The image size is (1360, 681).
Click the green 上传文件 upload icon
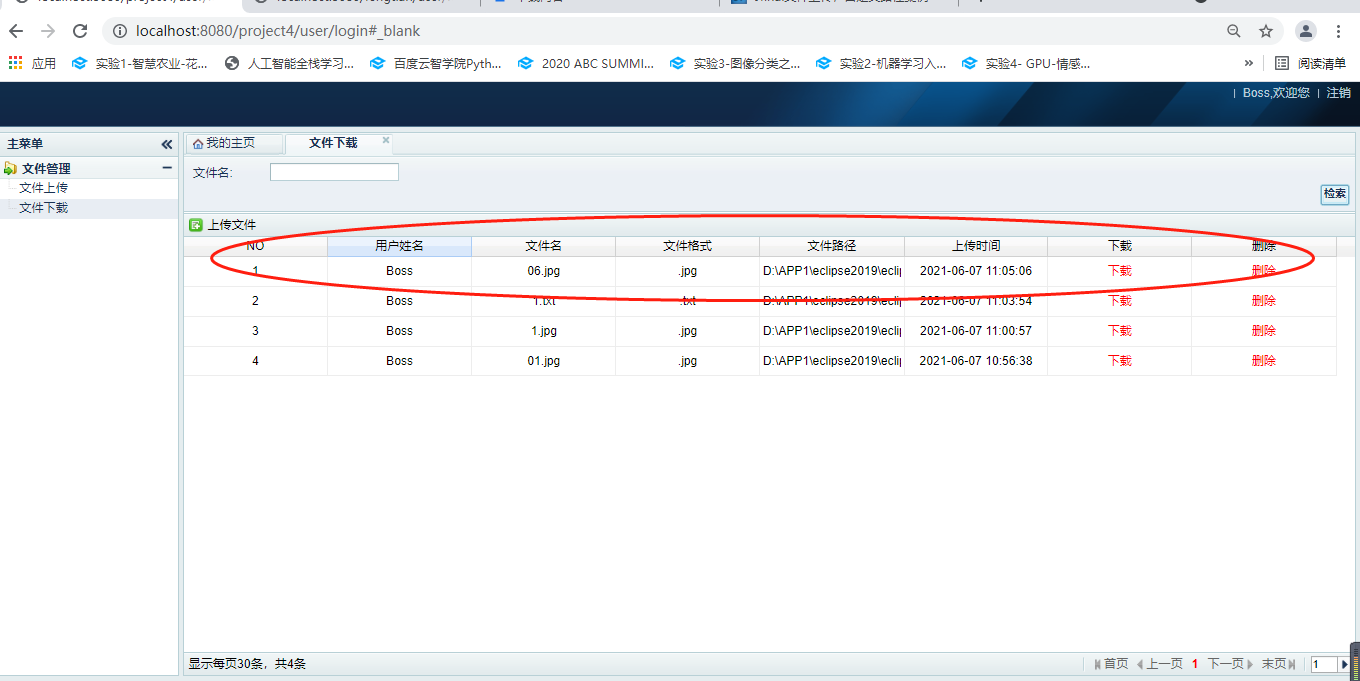coord(196,225)
